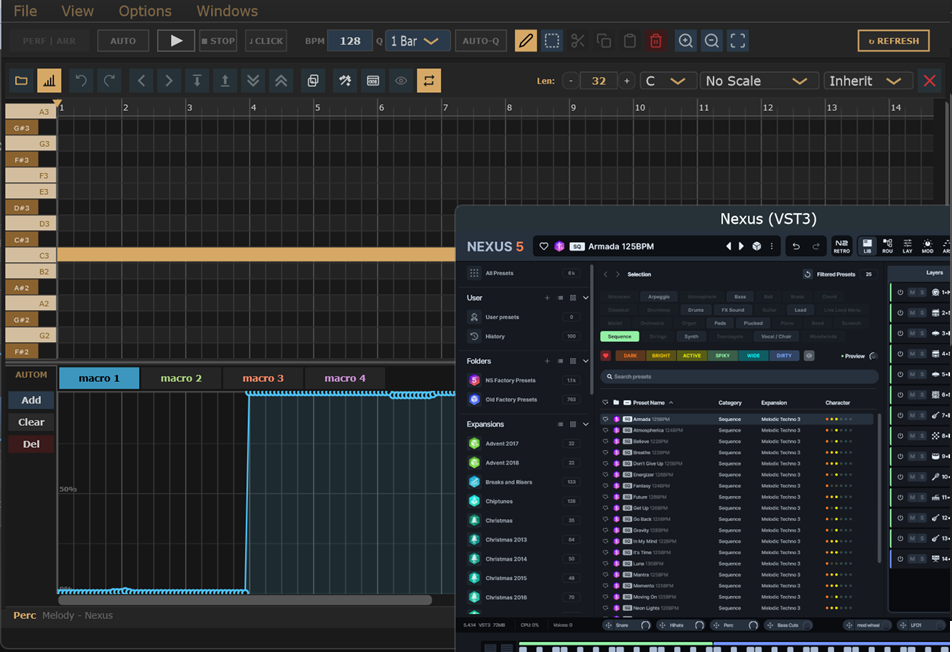The width and height of the screenshot is (952, 652).
Task: Click the STOP button
Action: tap(218, 41)
